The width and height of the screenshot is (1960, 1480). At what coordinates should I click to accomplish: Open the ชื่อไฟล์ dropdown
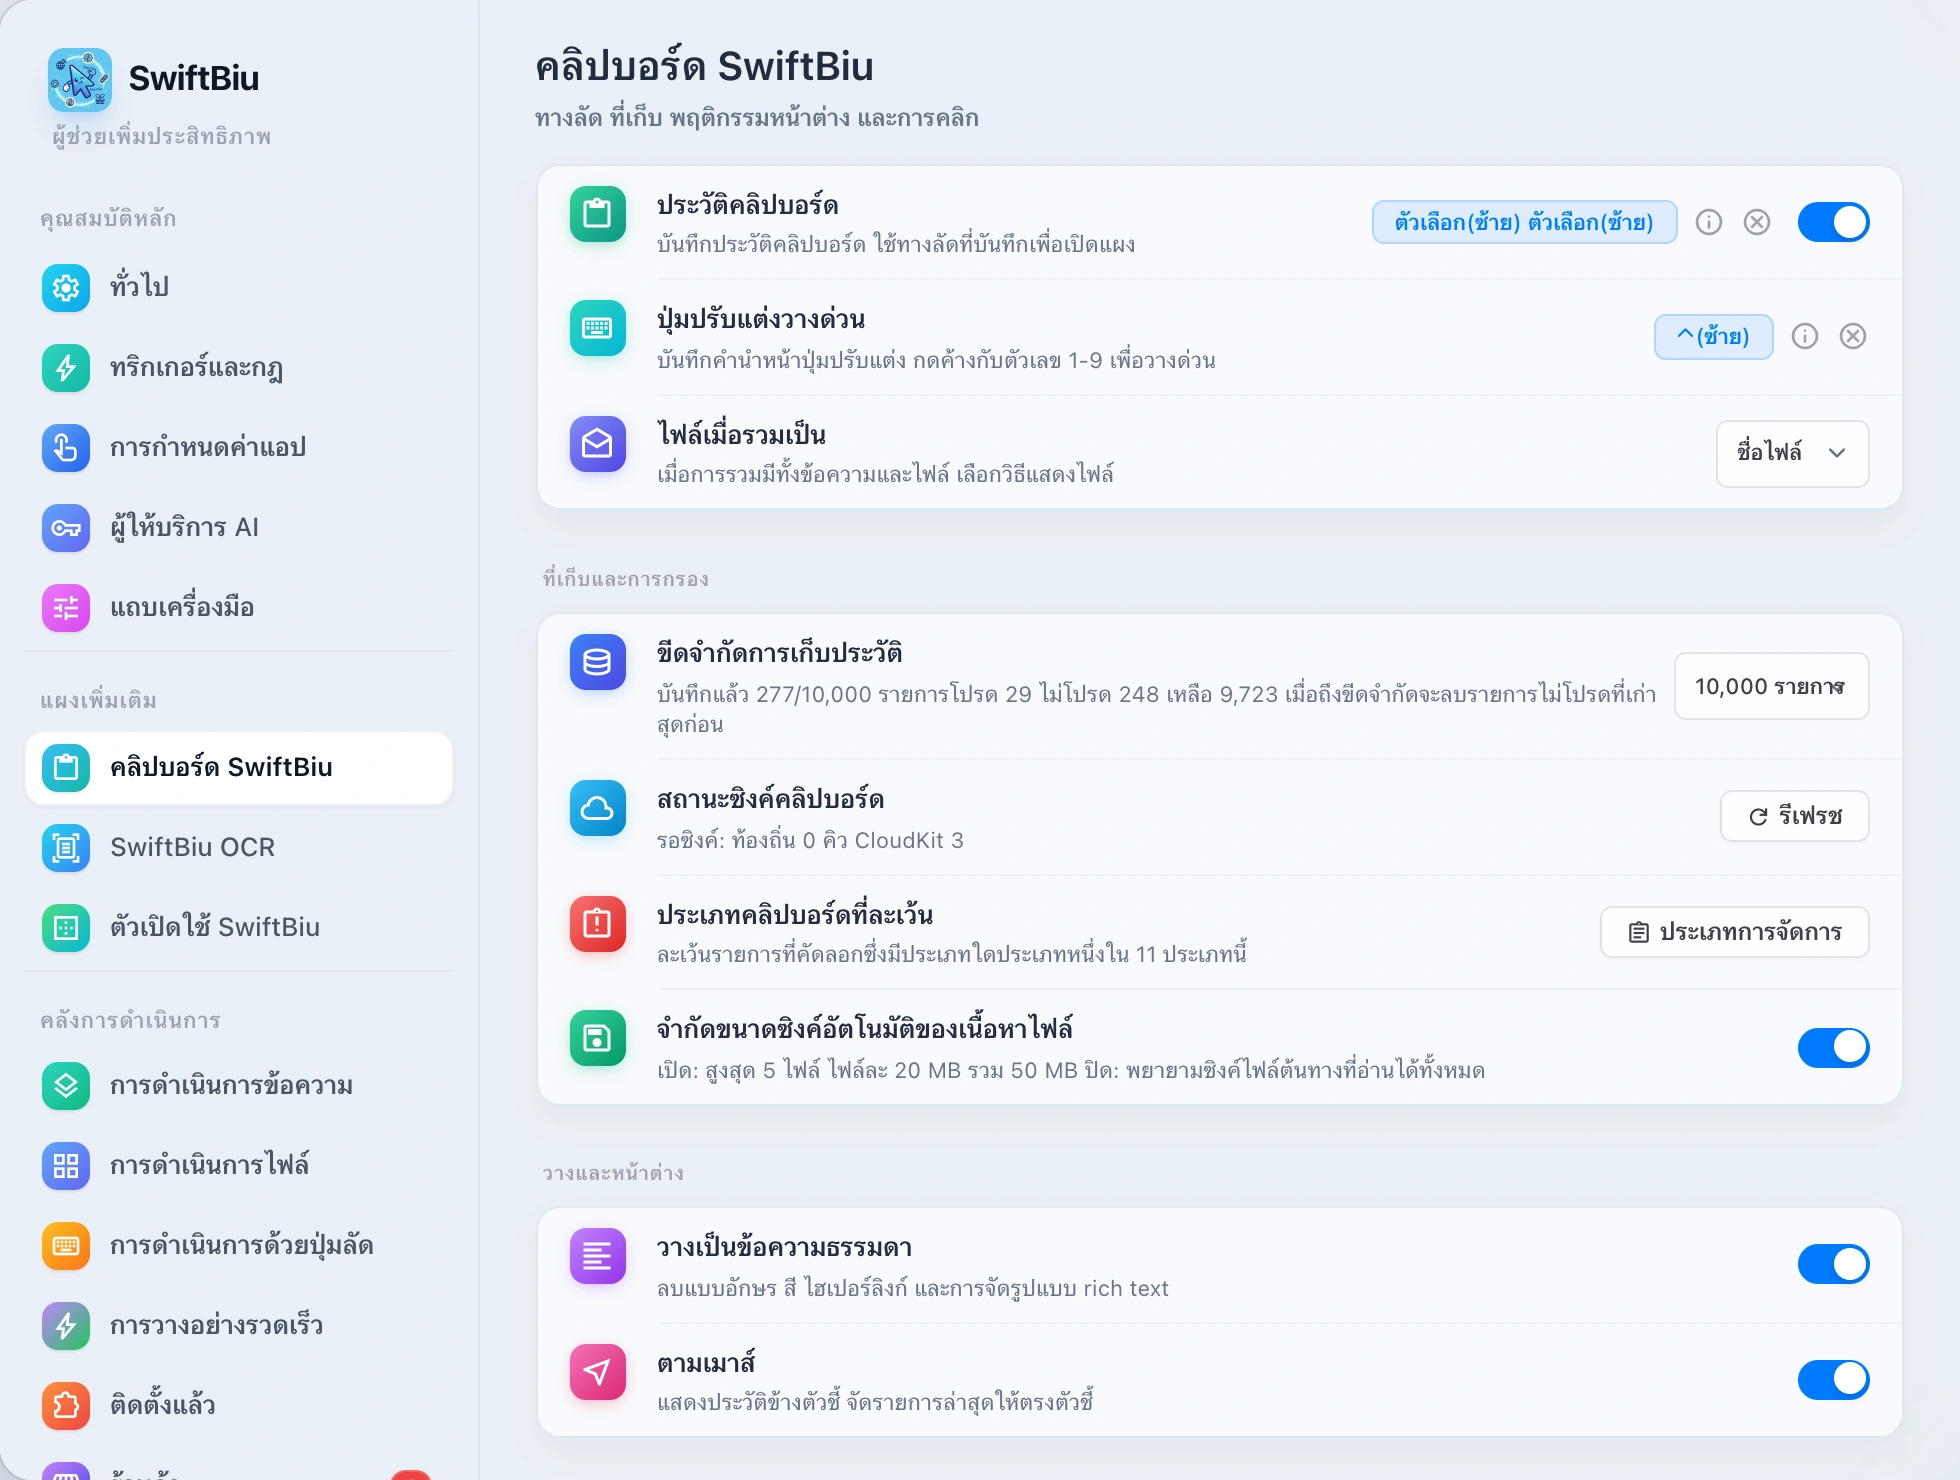(1792, 453)
